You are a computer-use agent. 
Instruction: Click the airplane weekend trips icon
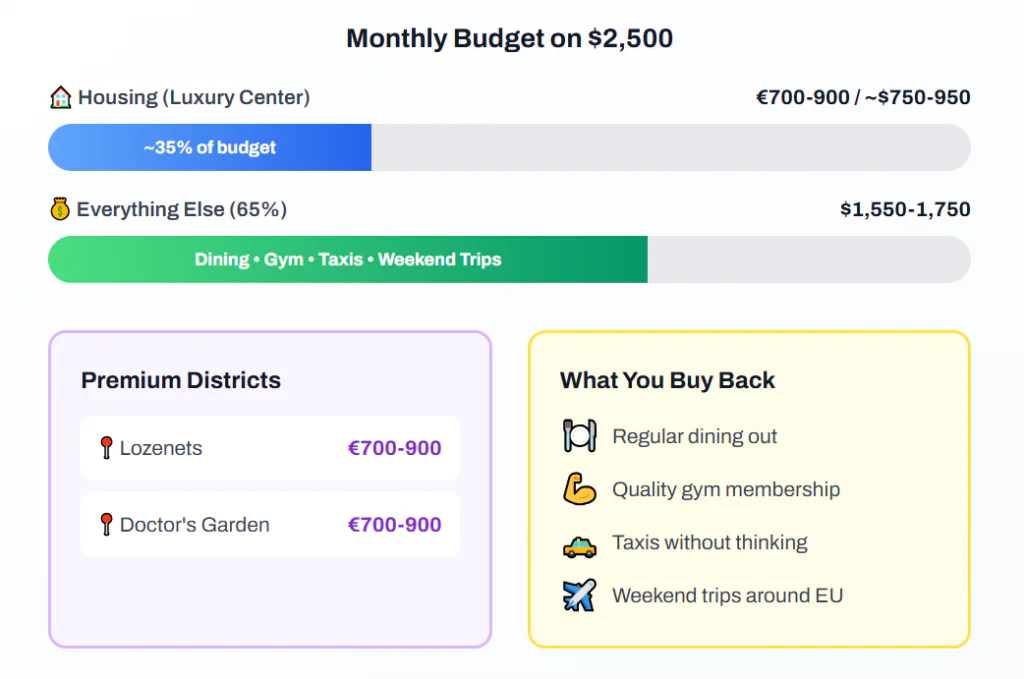(x=579, y=596)
